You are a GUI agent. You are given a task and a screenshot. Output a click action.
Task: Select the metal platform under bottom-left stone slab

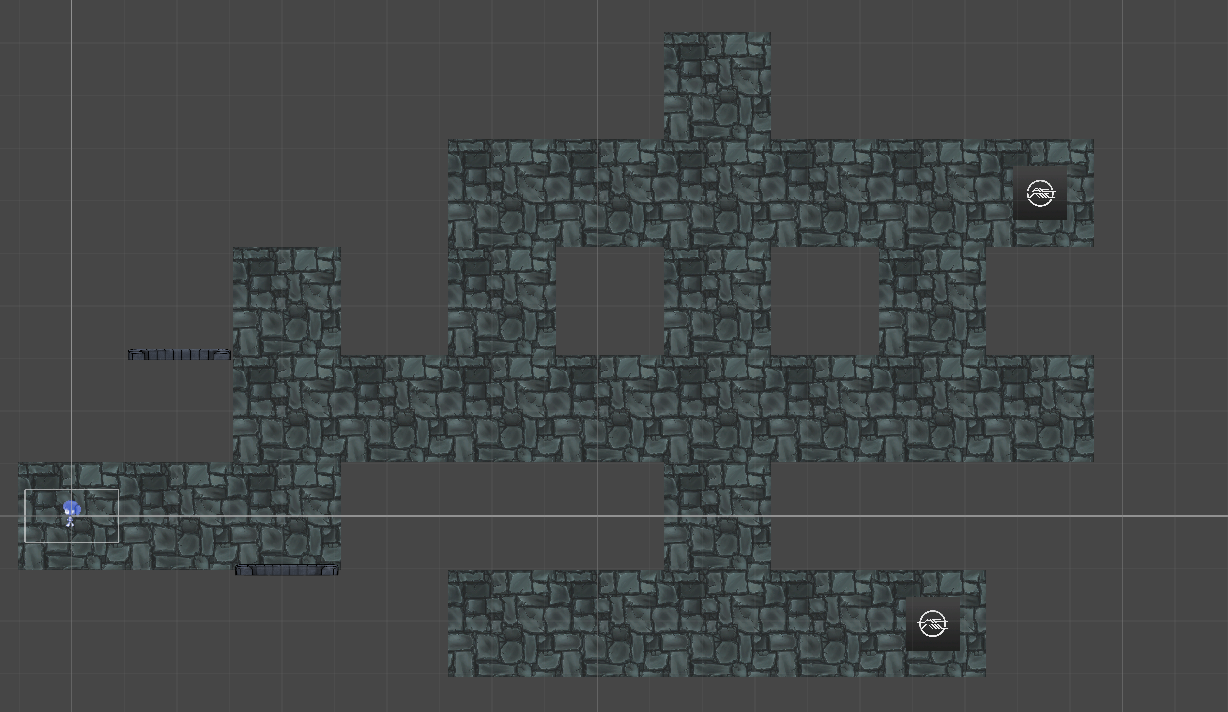tap(287, 570)
